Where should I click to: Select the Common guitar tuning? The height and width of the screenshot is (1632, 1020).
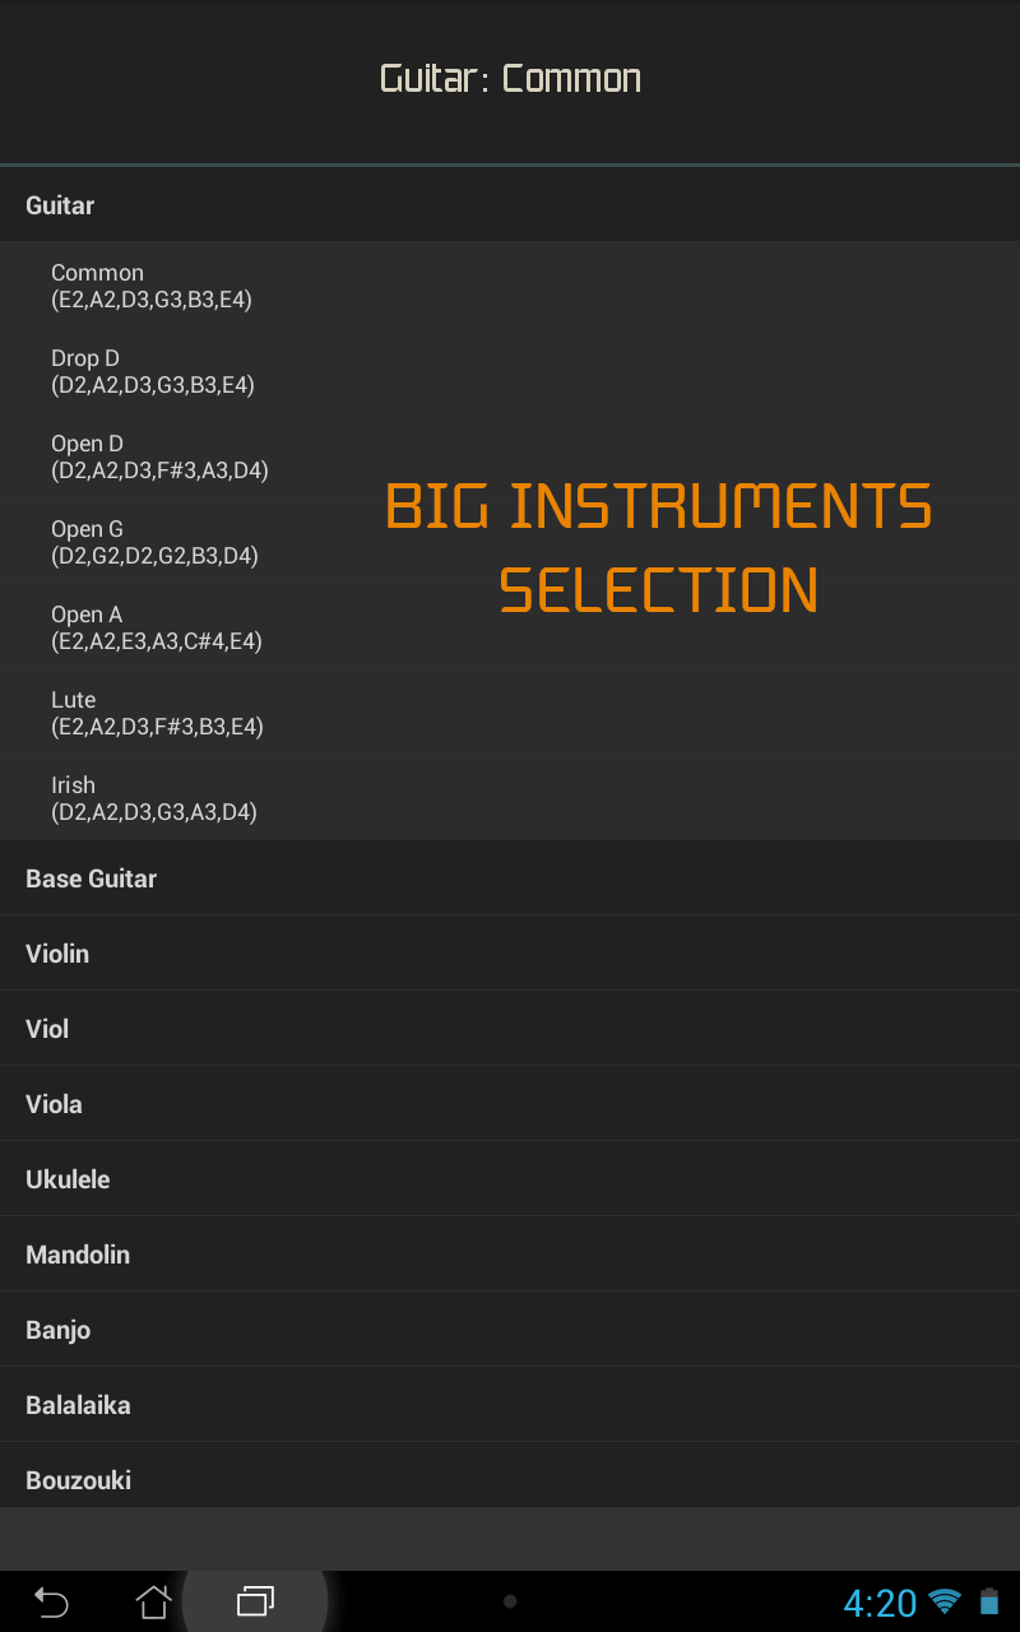coord(151,286)
